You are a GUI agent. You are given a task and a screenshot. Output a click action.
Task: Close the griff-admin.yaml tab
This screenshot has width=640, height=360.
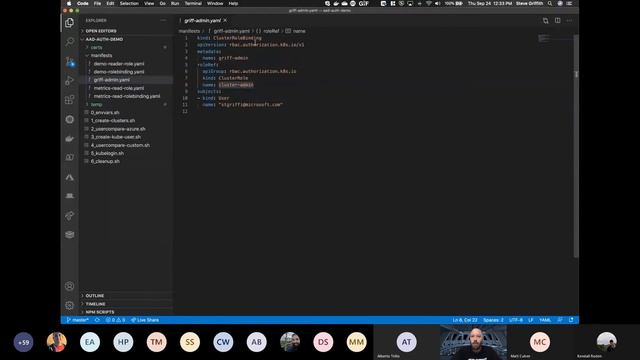point(225,20)
